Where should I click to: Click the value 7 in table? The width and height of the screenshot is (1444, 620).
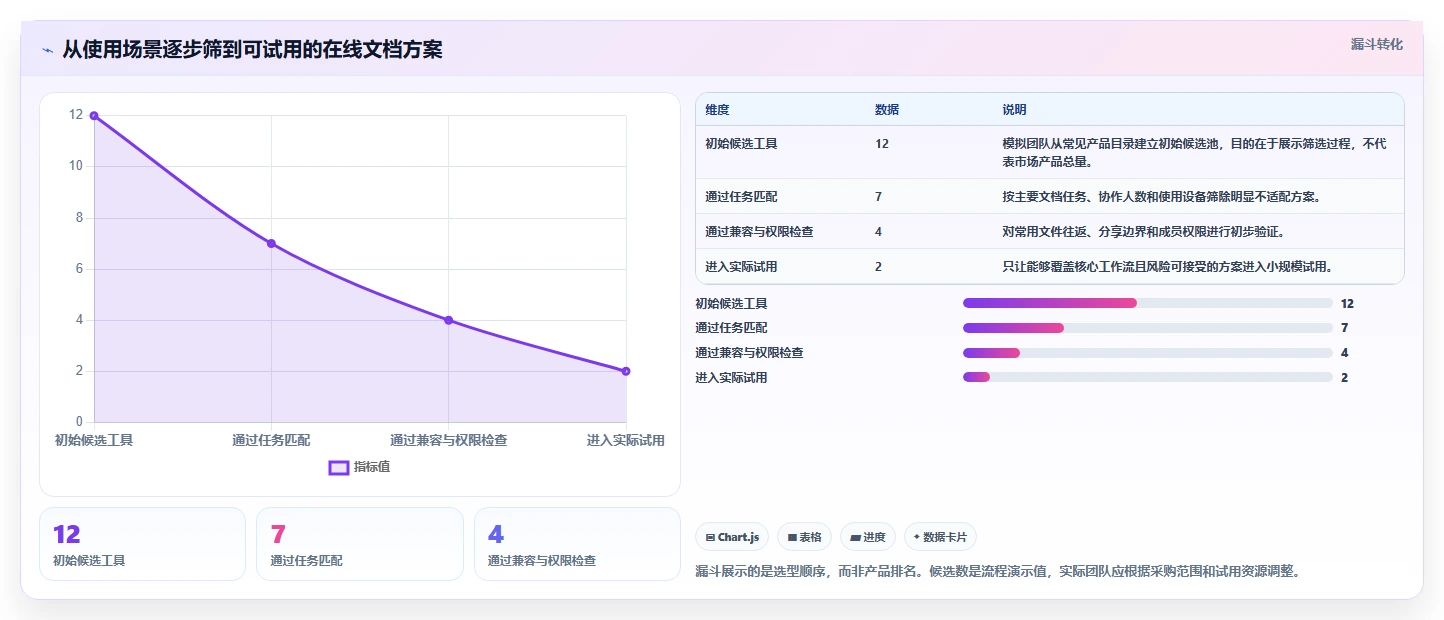tap(878, 197)
